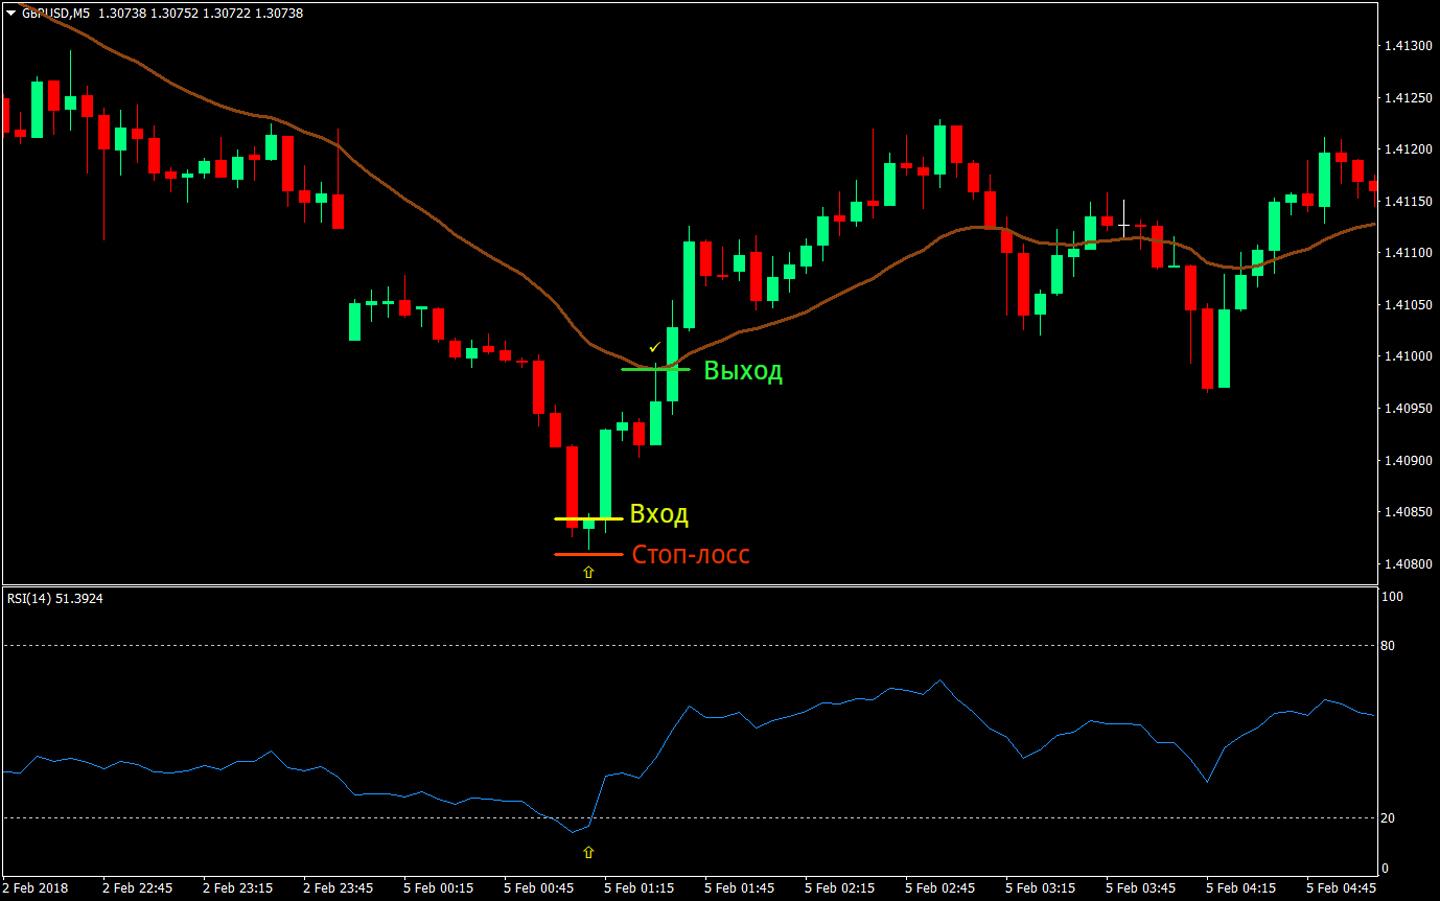
Task: Select the yellow 'Вход' text label
Action: point(658,514)
